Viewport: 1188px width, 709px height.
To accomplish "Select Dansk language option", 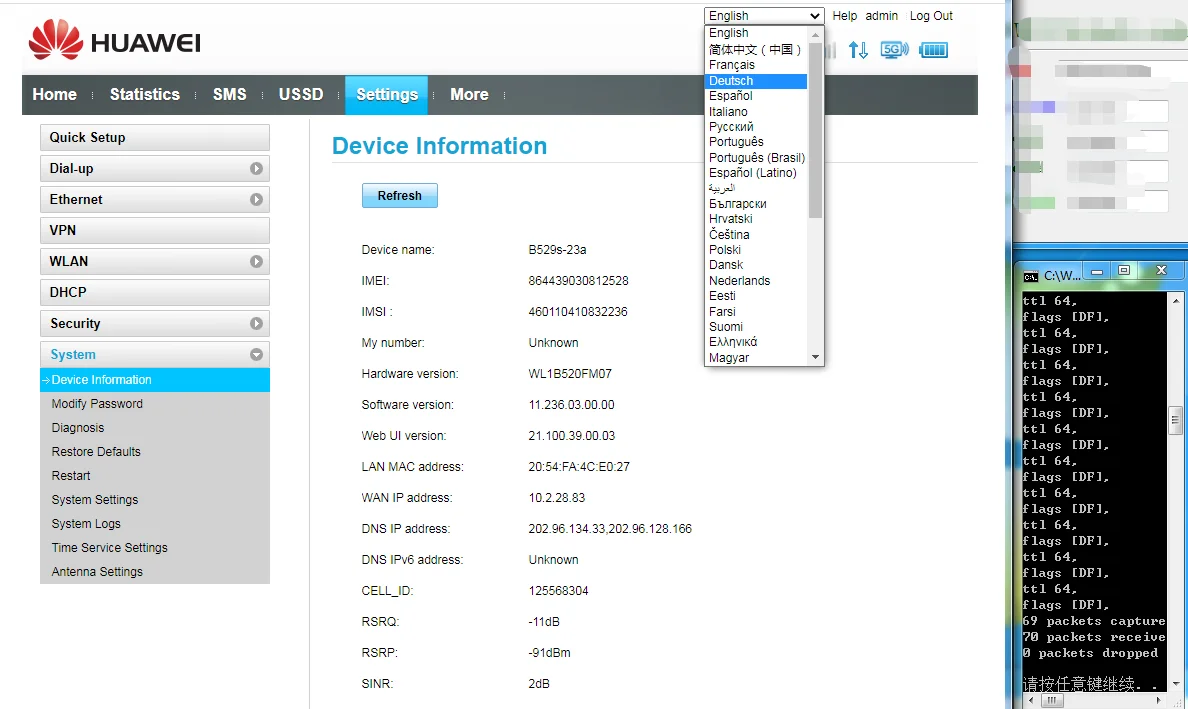I will coord(756,265).
